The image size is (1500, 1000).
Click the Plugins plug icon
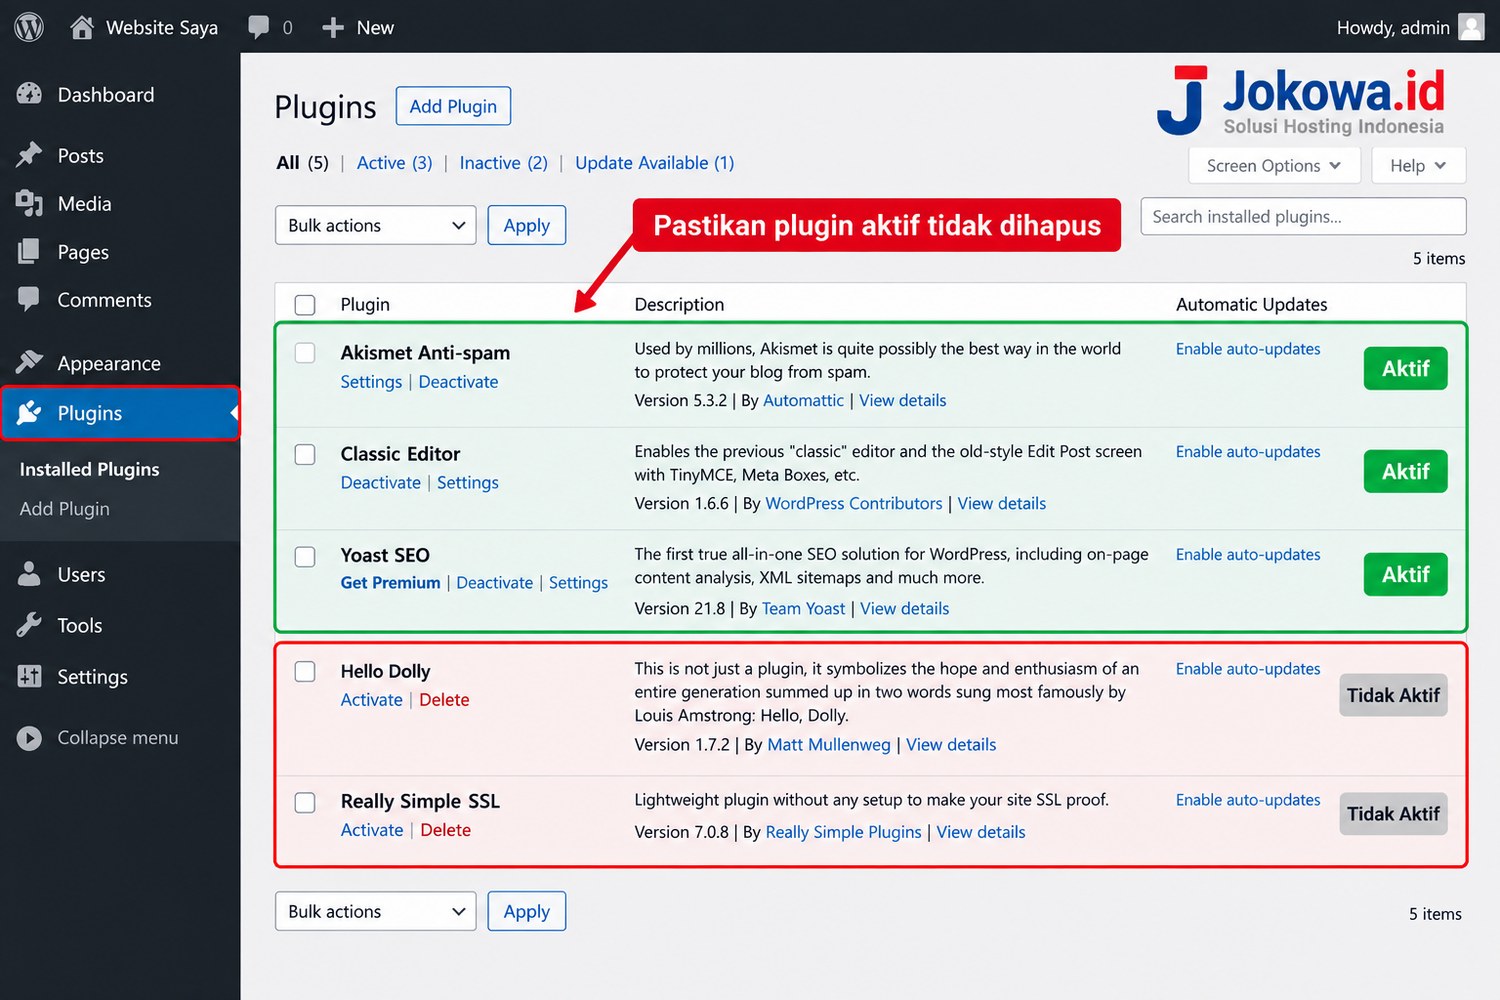tap(30, 412)
